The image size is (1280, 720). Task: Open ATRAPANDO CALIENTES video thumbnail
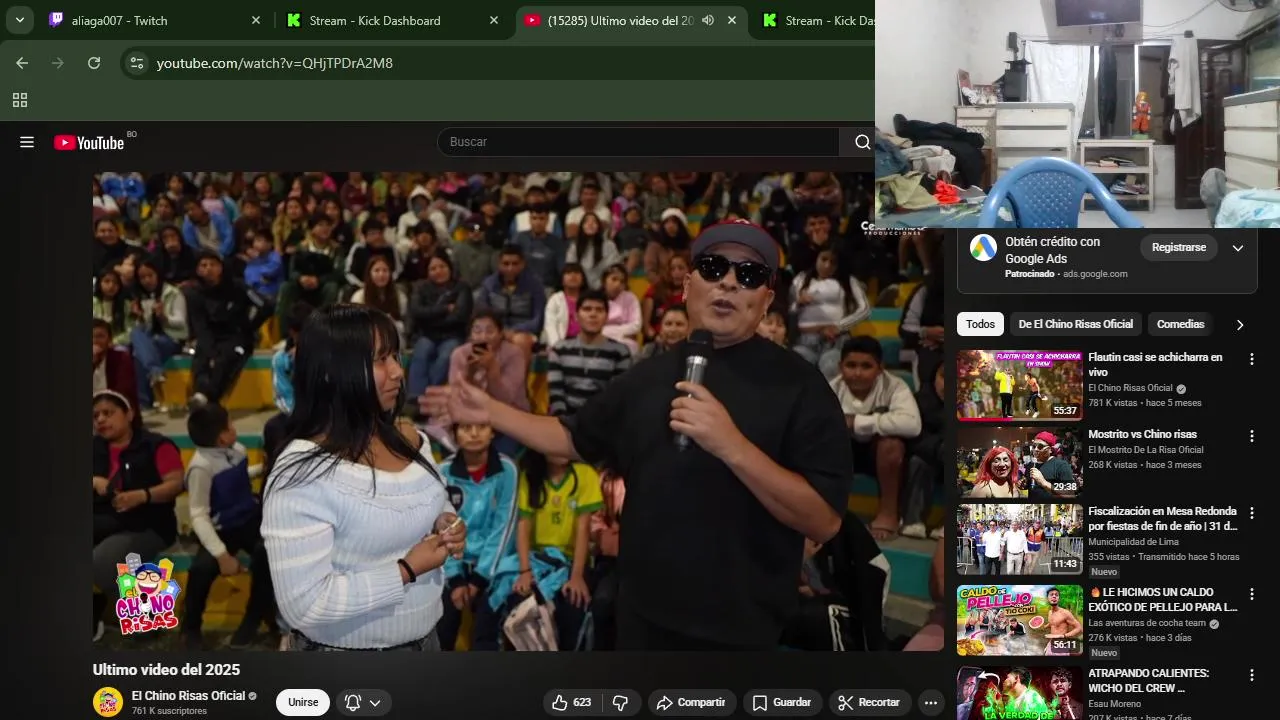pos(1020,693)
